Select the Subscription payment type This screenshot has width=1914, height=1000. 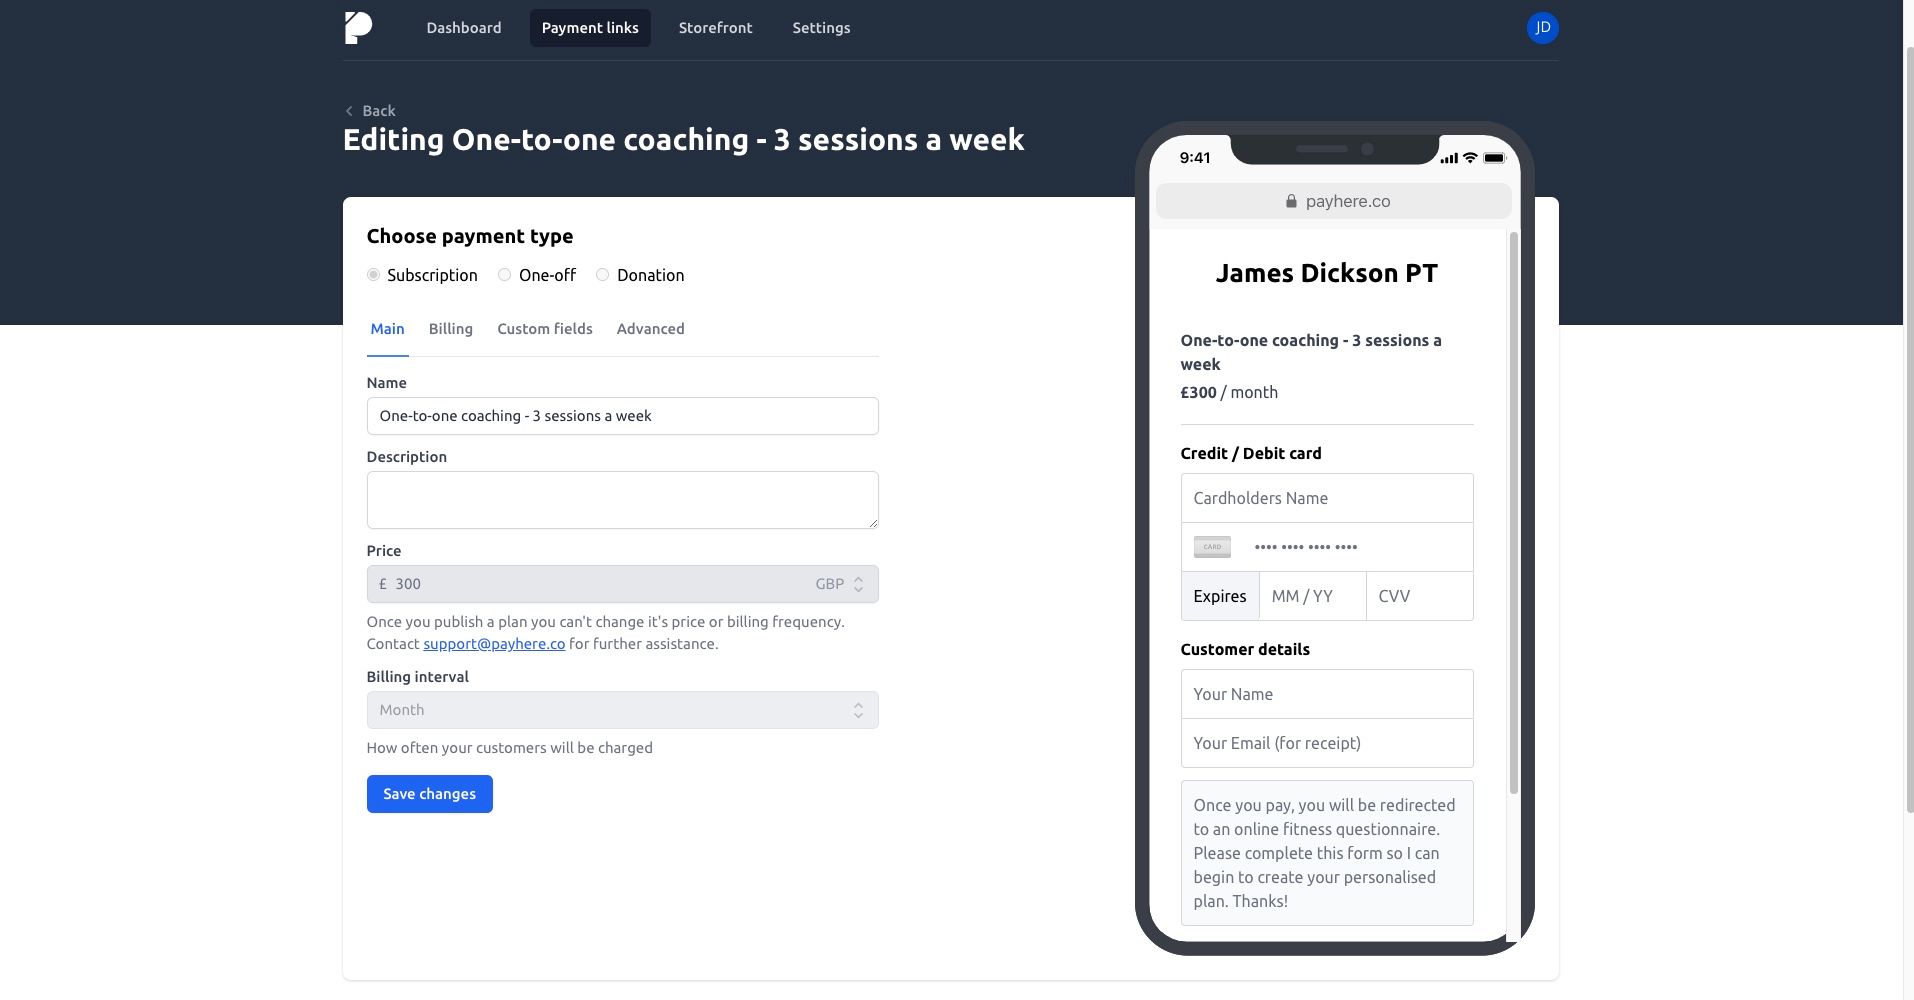point(373,275)
